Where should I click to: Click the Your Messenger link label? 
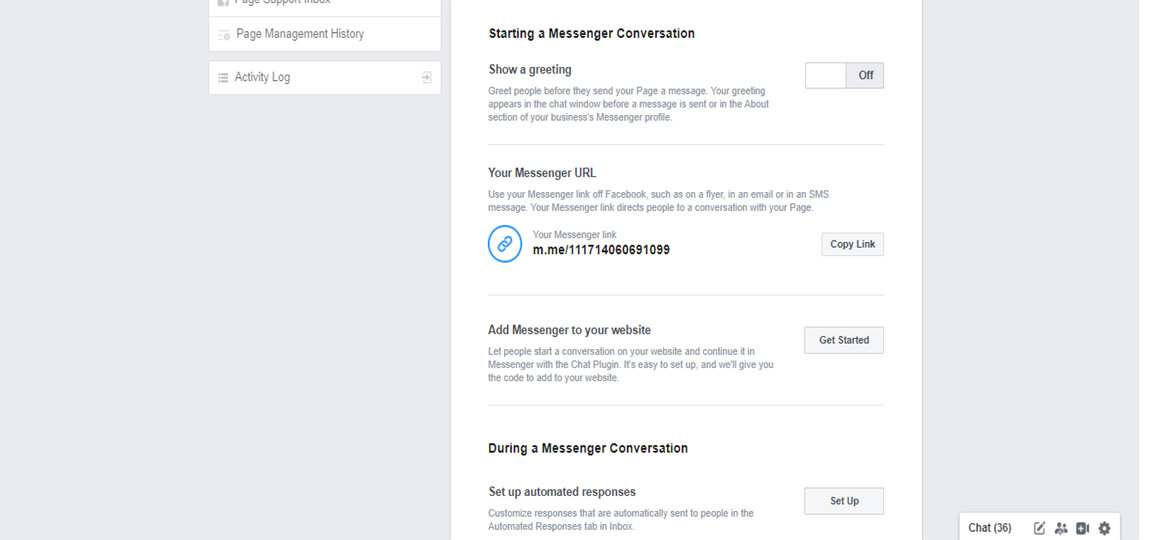pyautogui.click(x=575, y=235)
